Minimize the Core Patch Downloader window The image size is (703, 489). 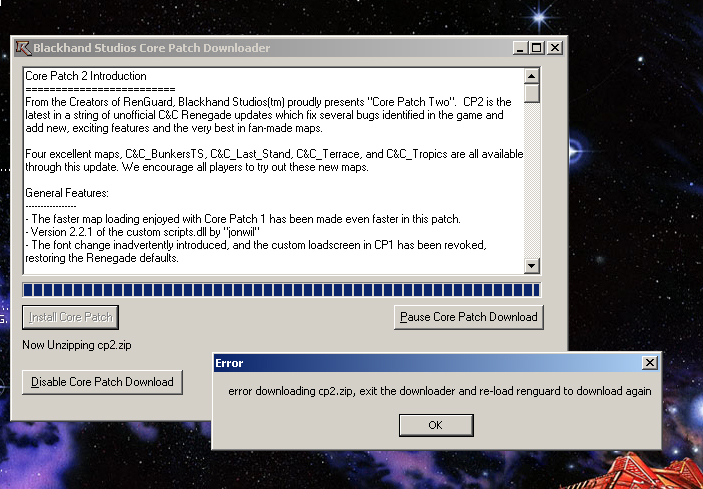click(520, 48)
